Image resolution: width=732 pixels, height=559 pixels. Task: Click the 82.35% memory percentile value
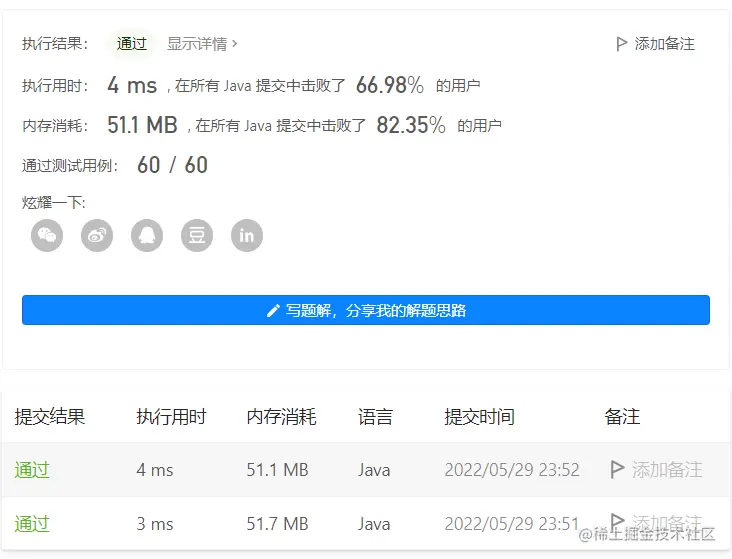click(x=411, y=125)
